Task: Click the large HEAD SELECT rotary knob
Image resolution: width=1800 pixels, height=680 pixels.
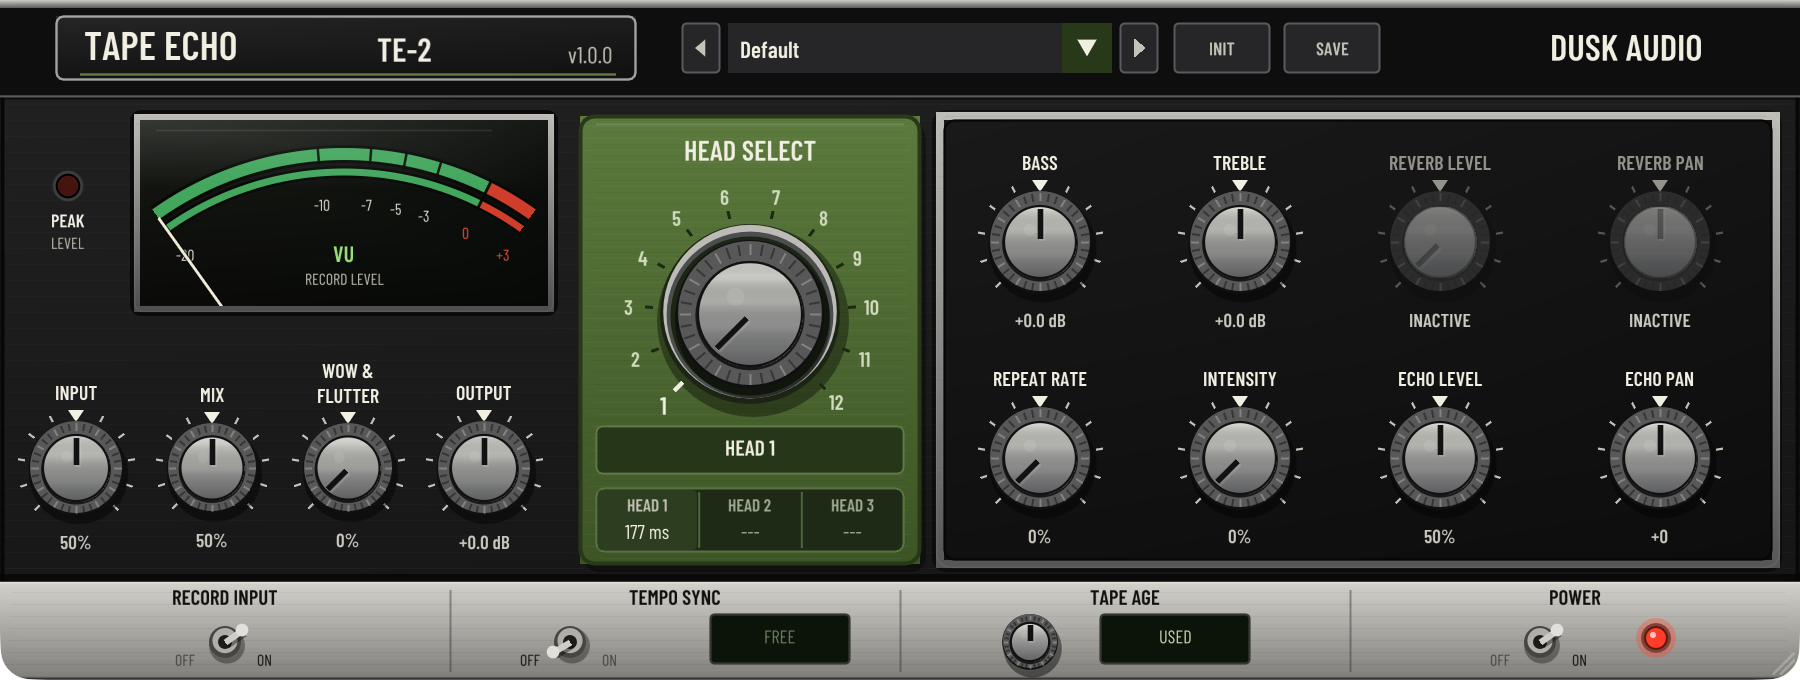Action: point(750,314)
